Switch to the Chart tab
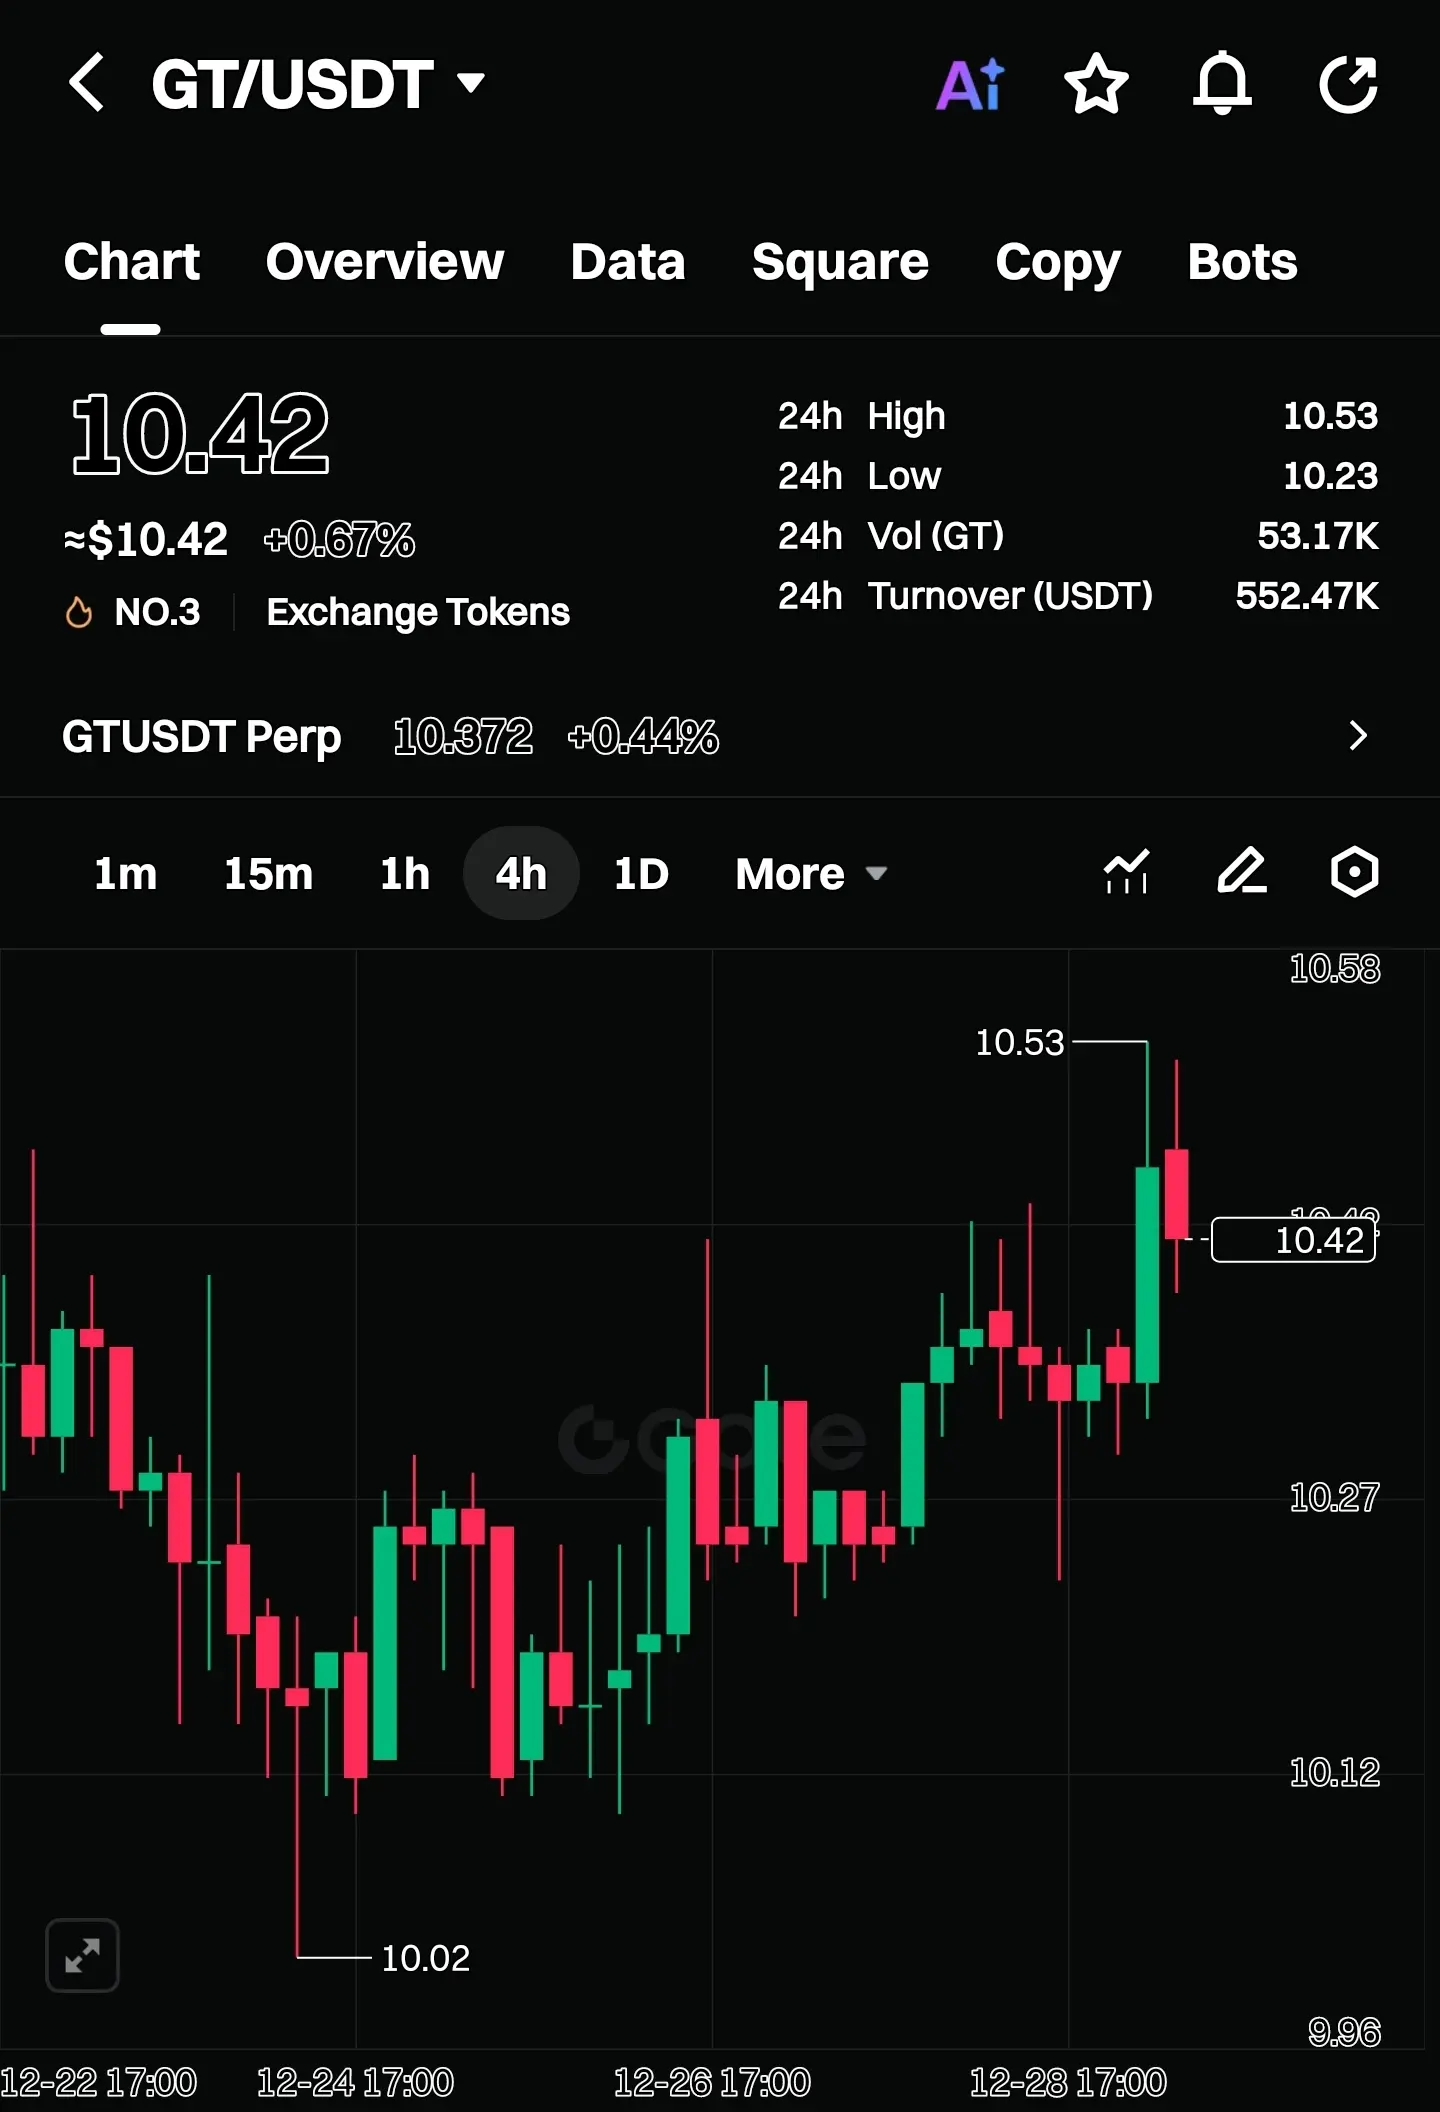 (x=131, y=262)
